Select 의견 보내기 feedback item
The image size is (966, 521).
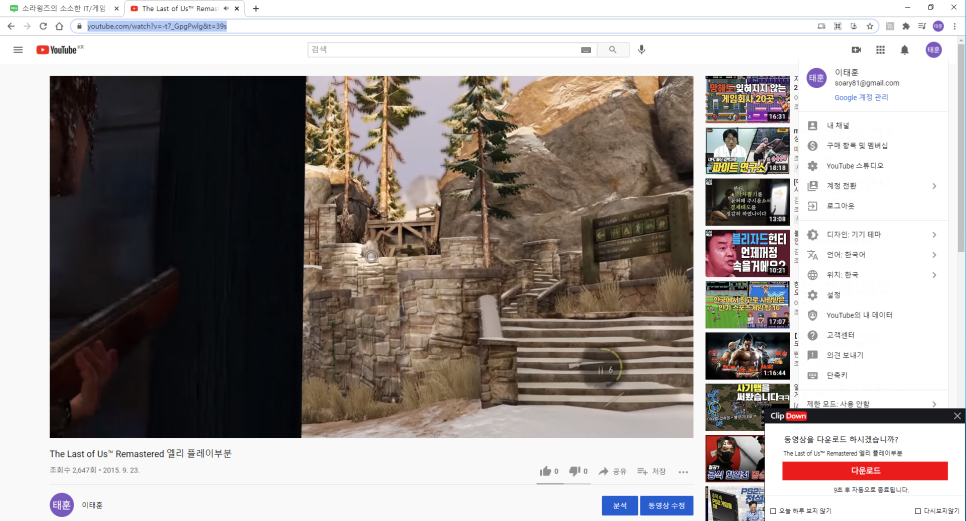tap(872, 355)
